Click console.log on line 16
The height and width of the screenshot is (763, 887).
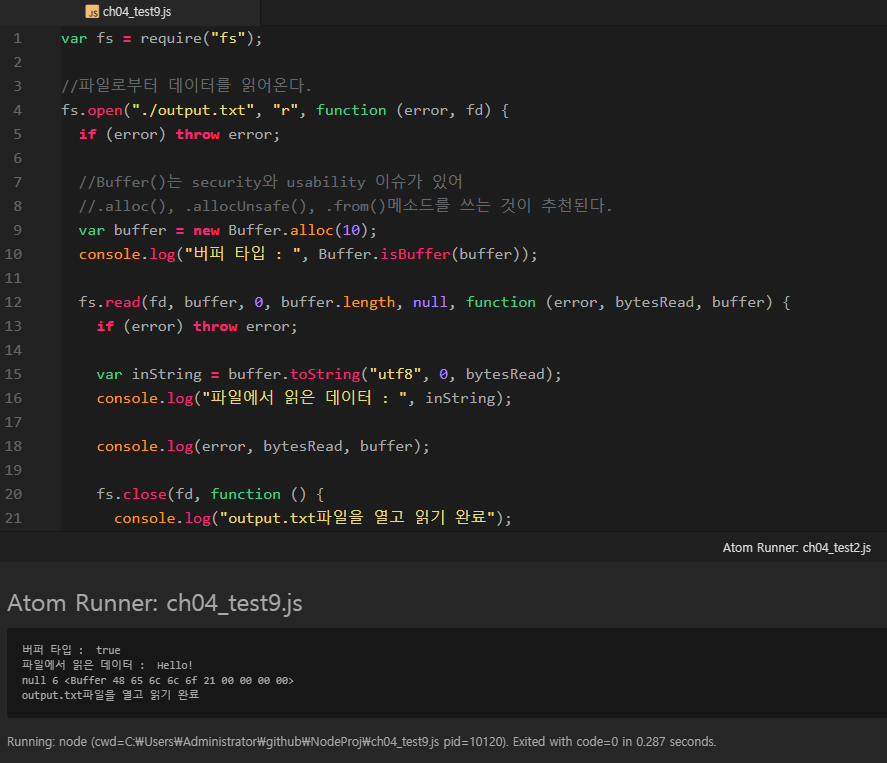click(145, 398)
